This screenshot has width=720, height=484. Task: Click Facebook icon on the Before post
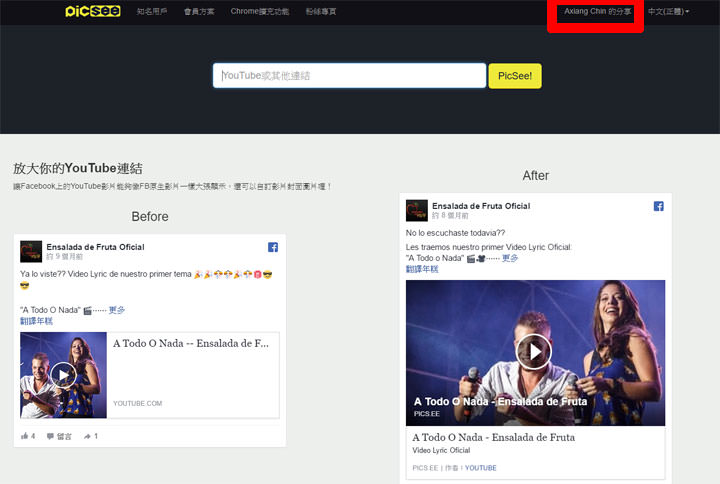point(272,247)
